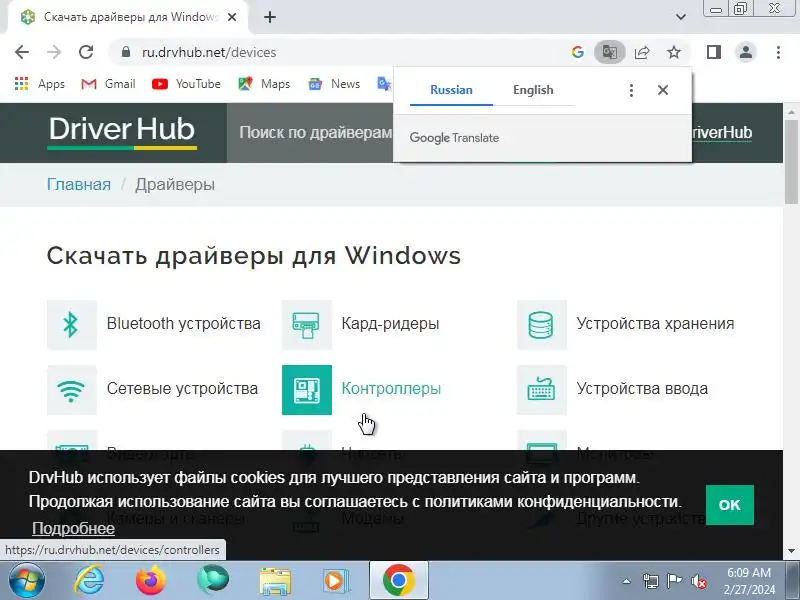Click the DriverHub logo

[x=121, y=132]
